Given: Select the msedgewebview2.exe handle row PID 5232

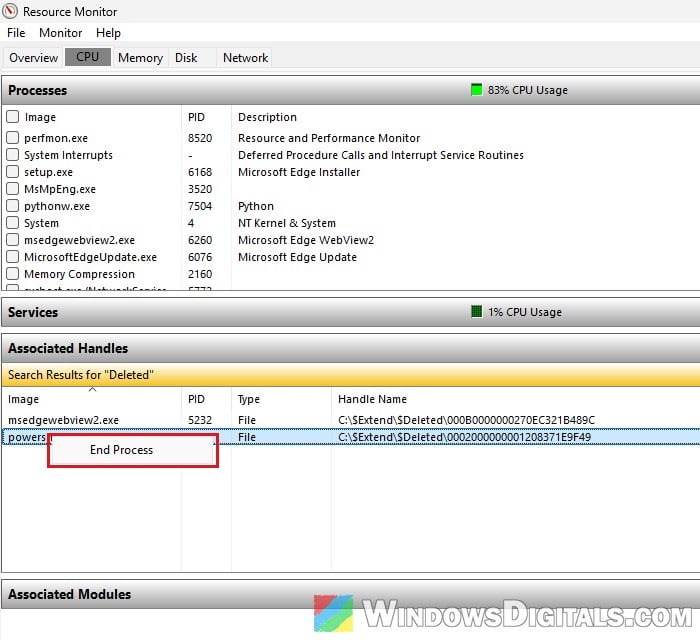Looking at the screenshot, I should click(x=350, y=420).
